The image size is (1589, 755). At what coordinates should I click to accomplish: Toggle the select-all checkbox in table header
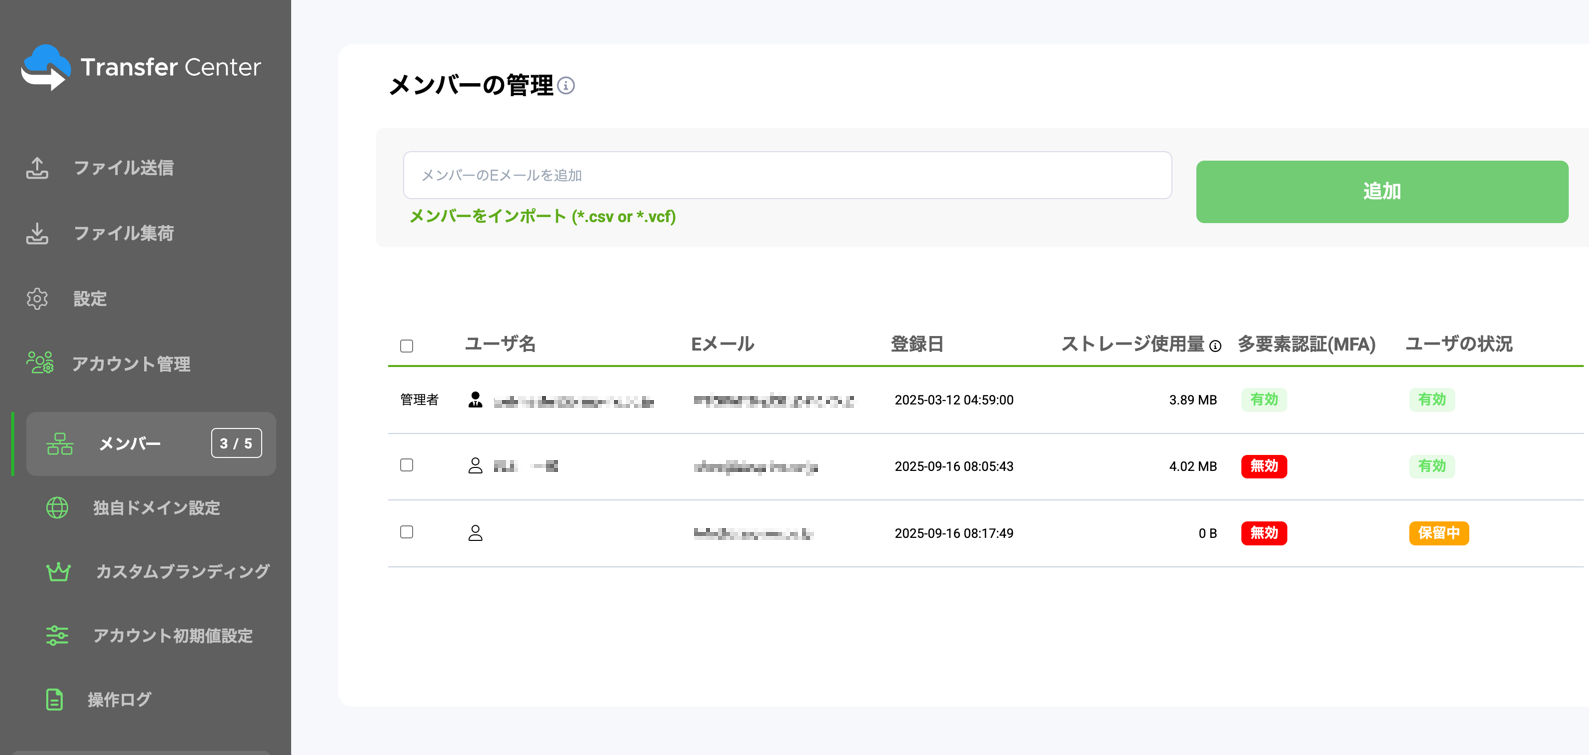[407, 346]
